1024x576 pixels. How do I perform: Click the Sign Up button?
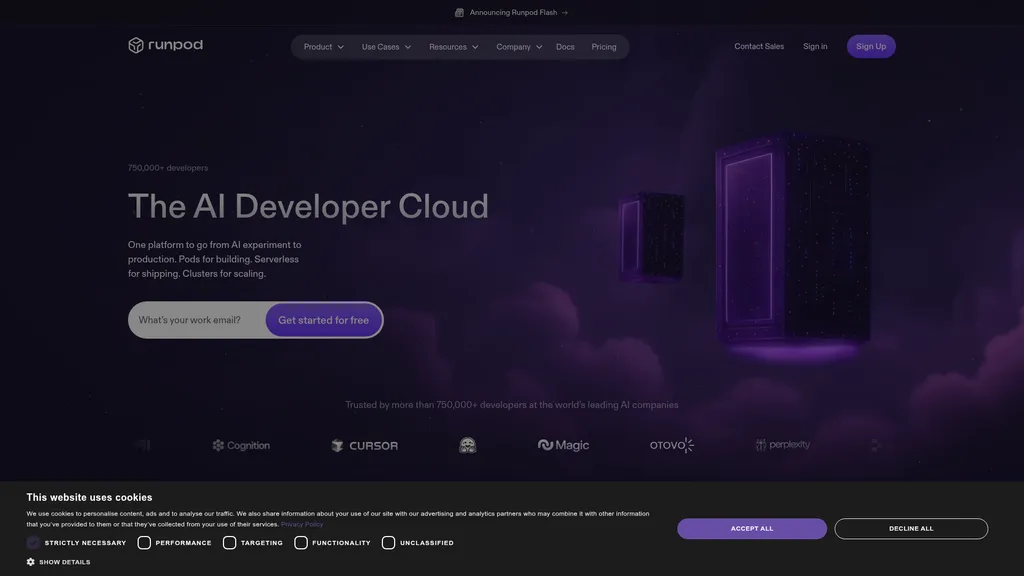point(871,46)
